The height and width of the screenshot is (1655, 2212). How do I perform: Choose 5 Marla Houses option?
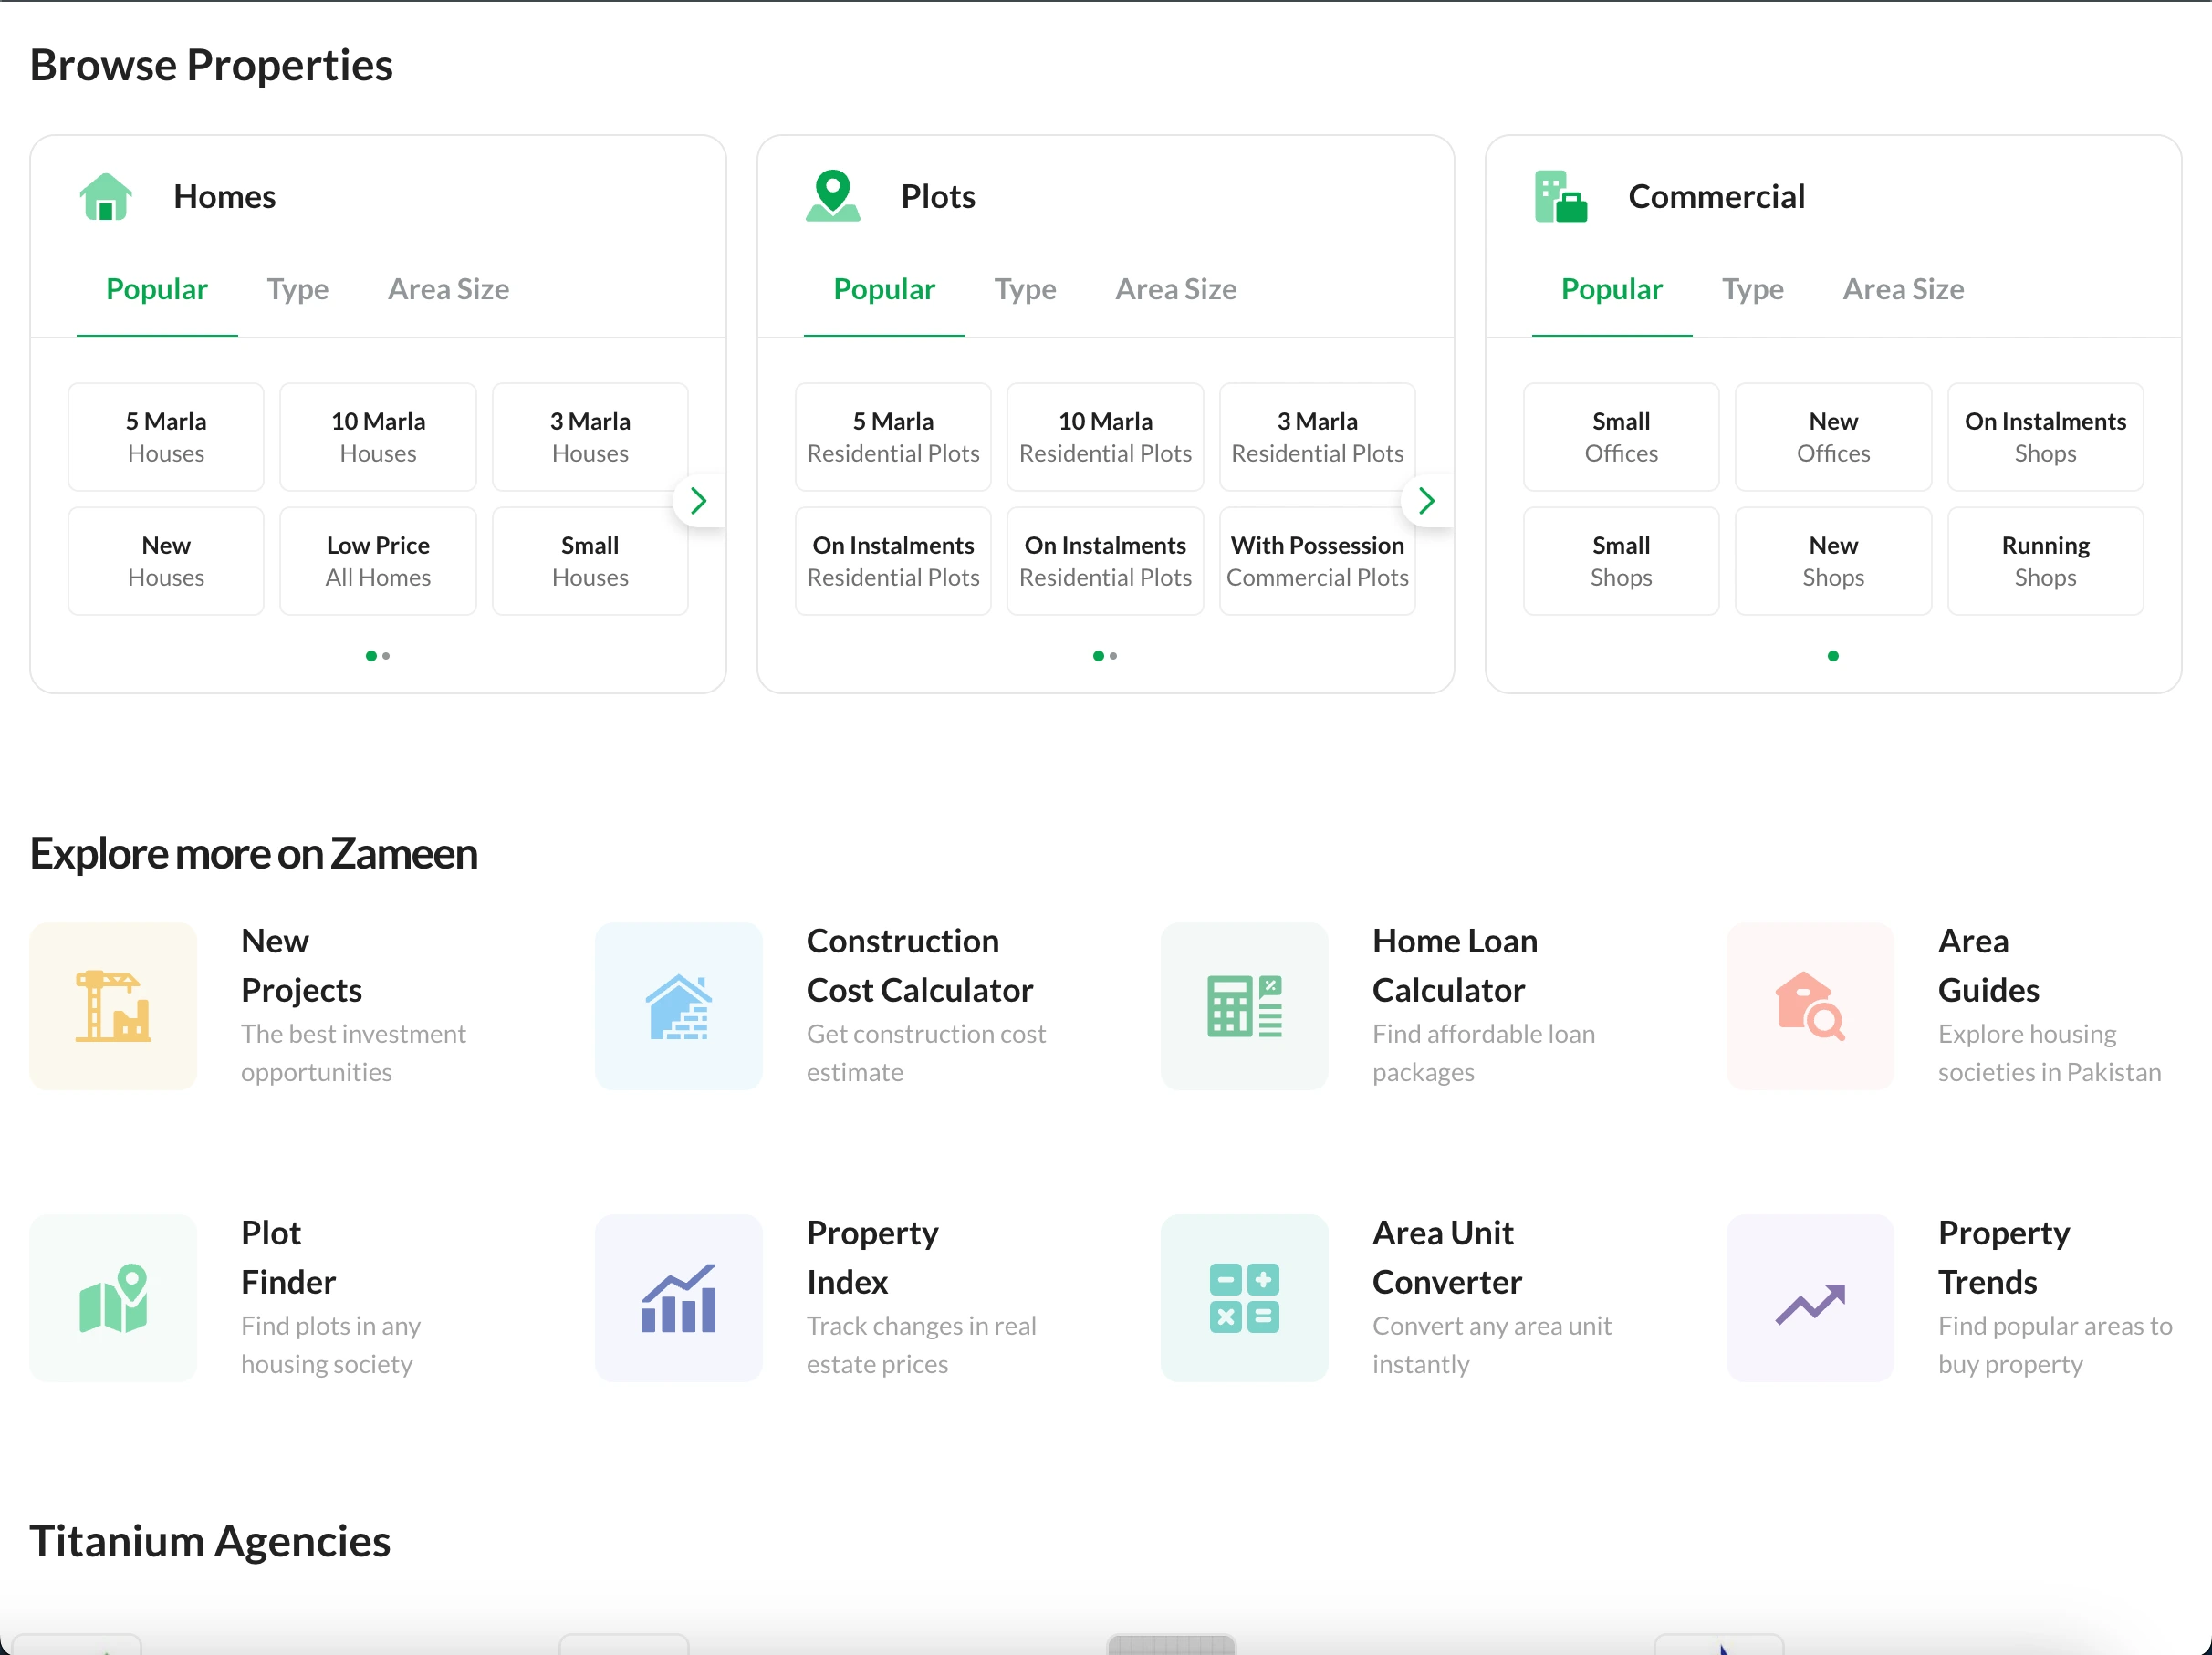166,437
